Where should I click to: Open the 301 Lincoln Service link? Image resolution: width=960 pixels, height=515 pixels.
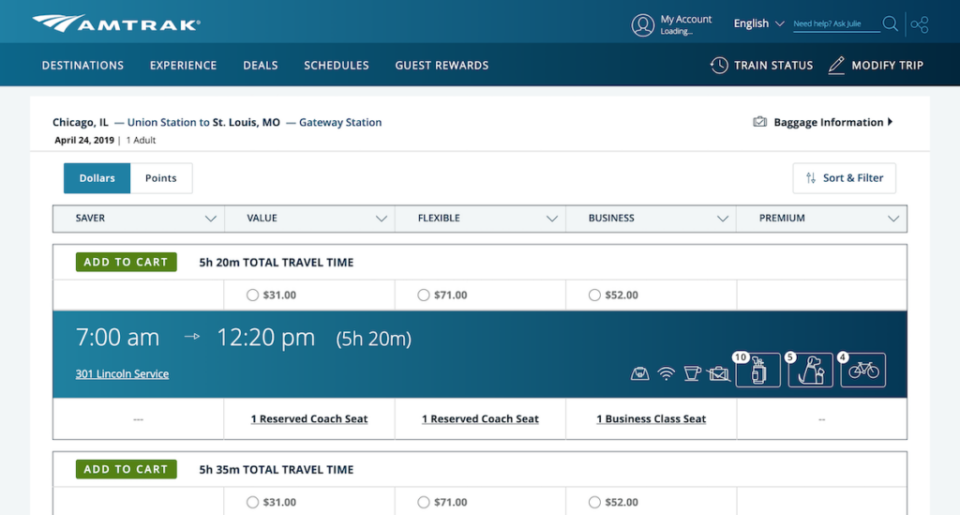click(122, 374)
